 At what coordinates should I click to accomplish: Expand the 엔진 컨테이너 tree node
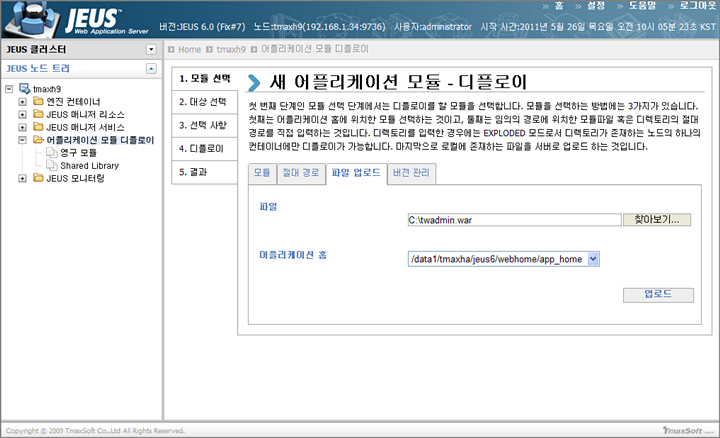pos(22,101)
